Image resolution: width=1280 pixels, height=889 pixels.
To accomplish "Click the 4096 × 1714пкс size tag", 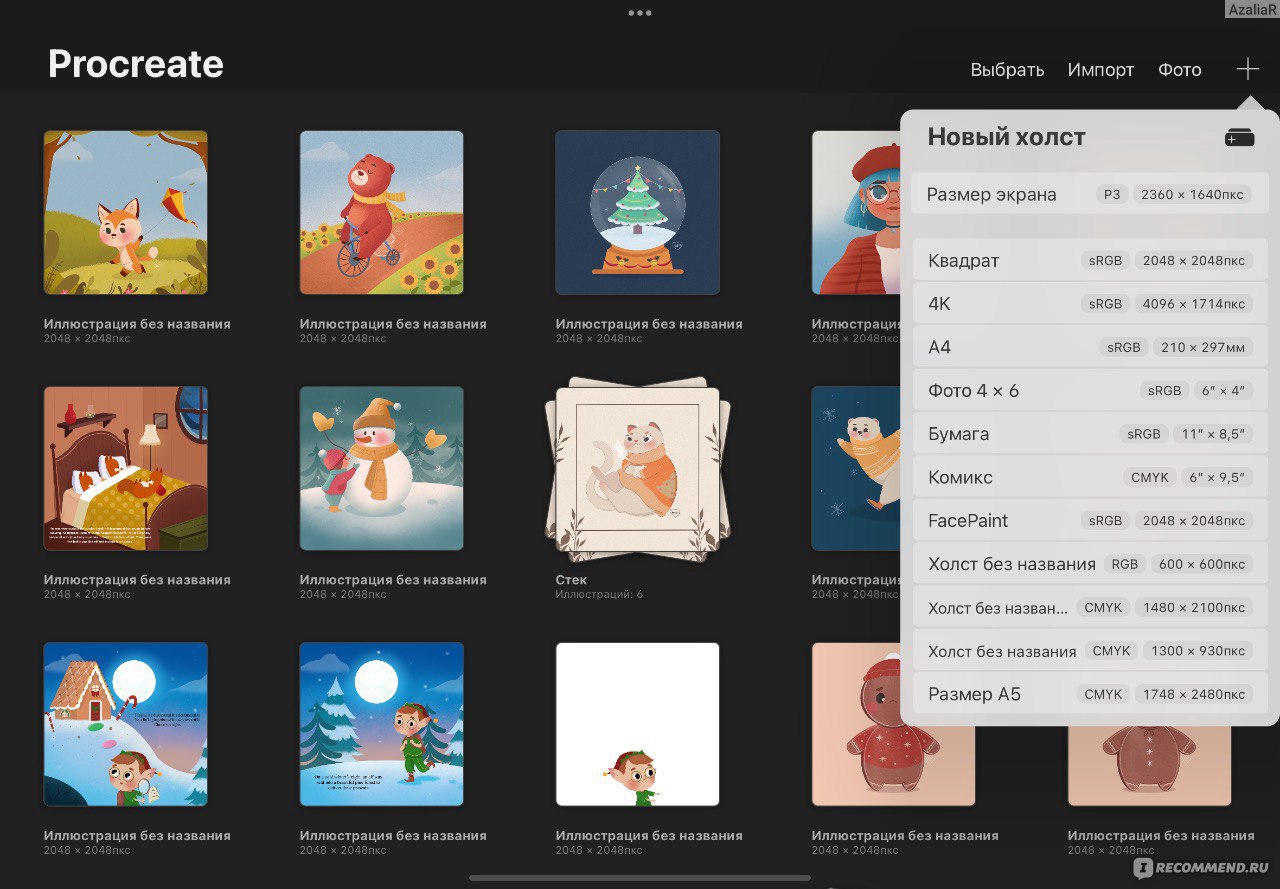I will [1194, 304].
